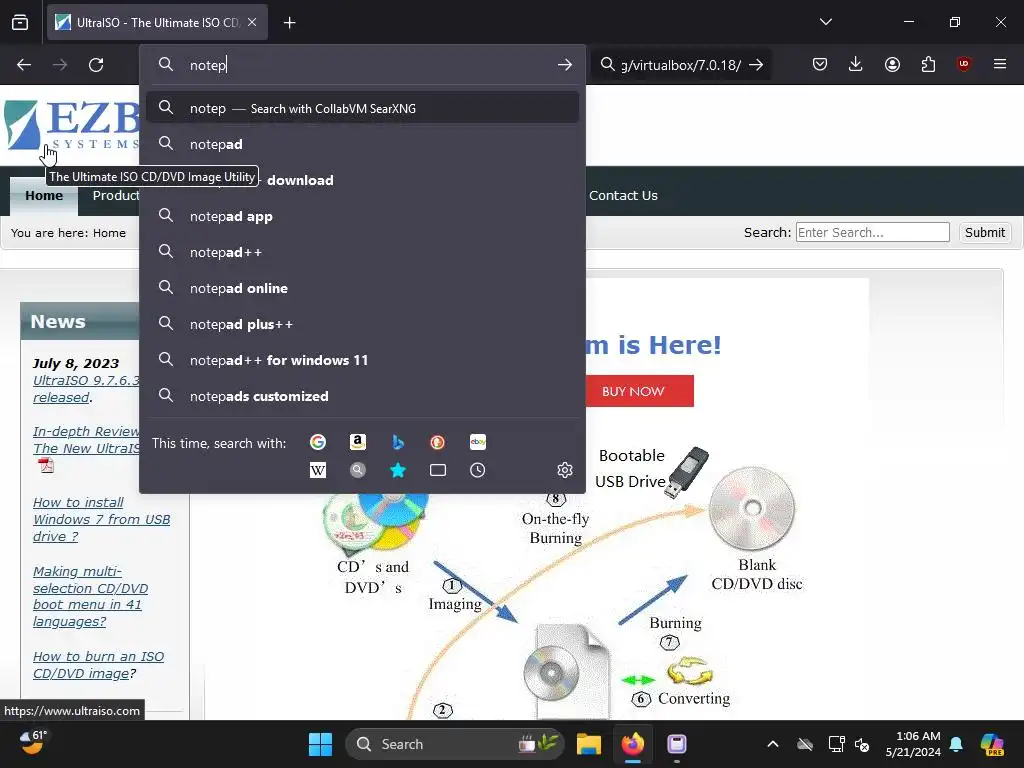Expand the list all tabs chevron
This screenshot has width=1024, height=768.
pos(825,22)
